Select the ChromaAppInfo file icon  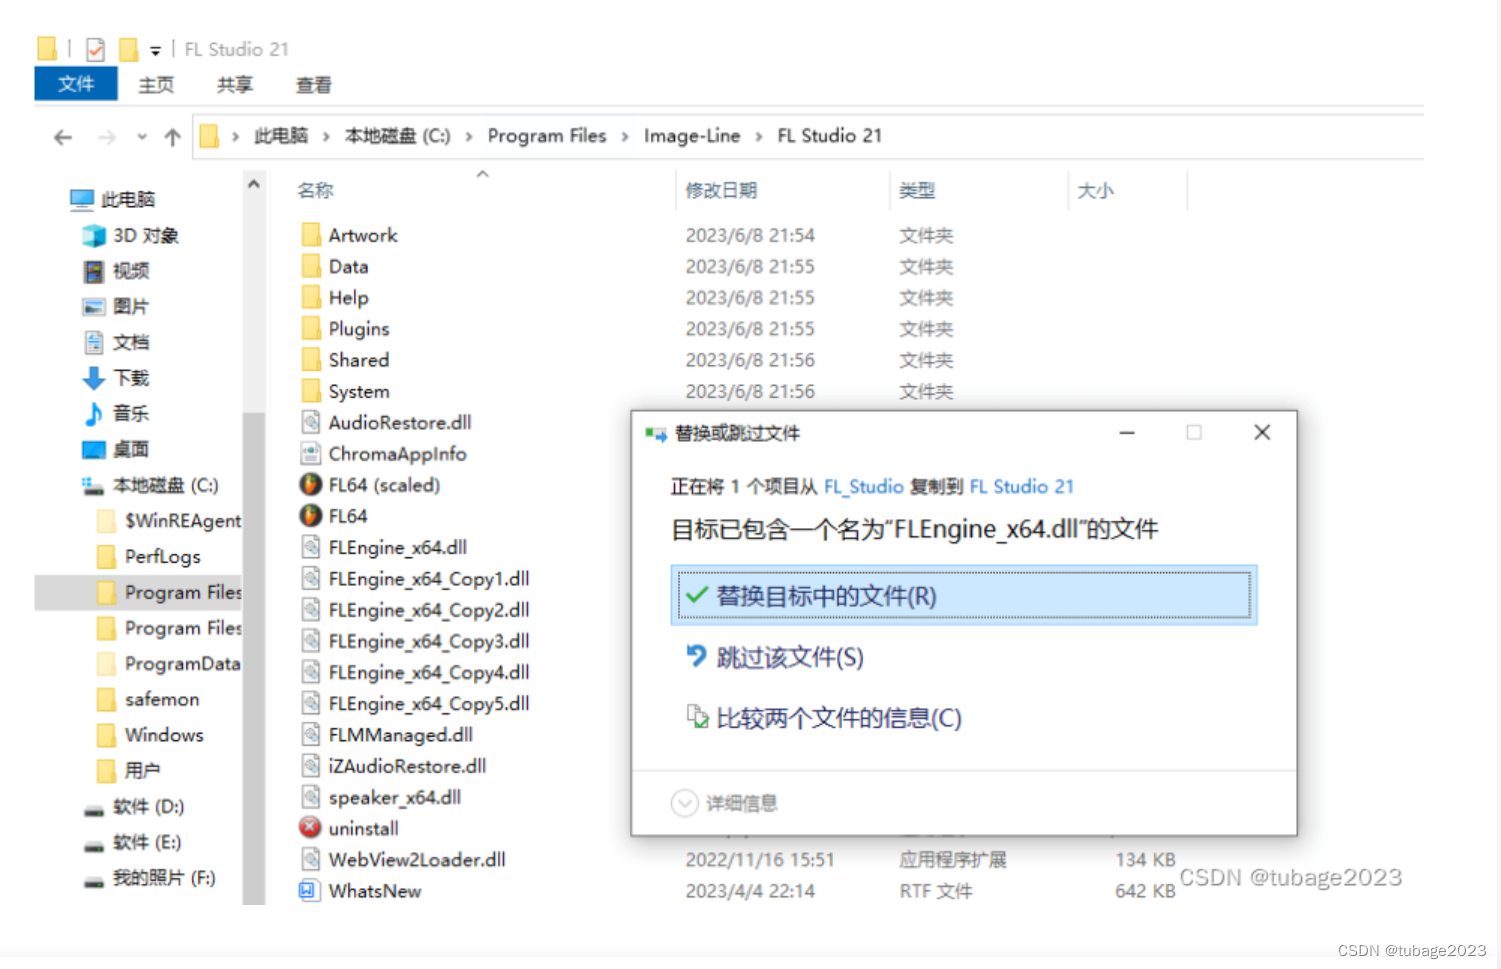(x=311, y=454)
